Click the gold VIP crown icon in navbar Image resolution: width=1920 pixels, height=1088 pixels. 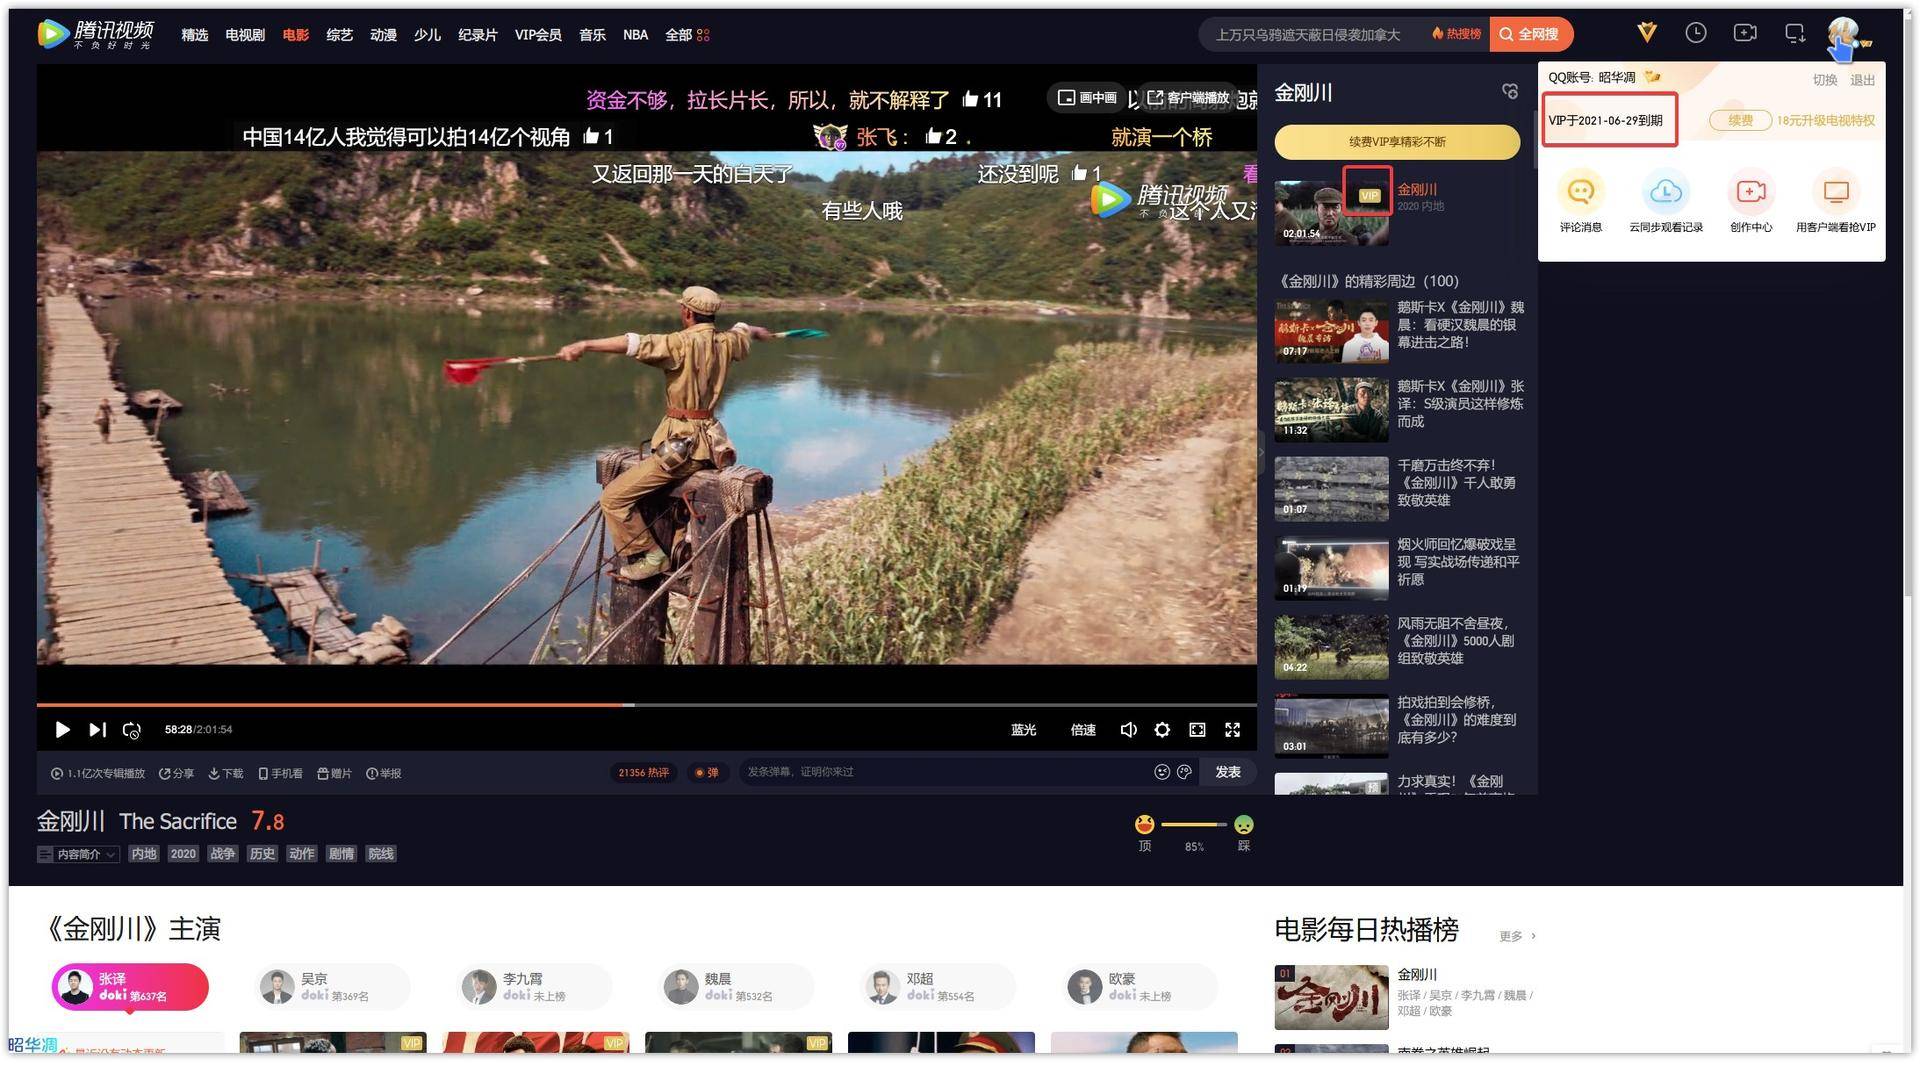[x=1645, y=33]
